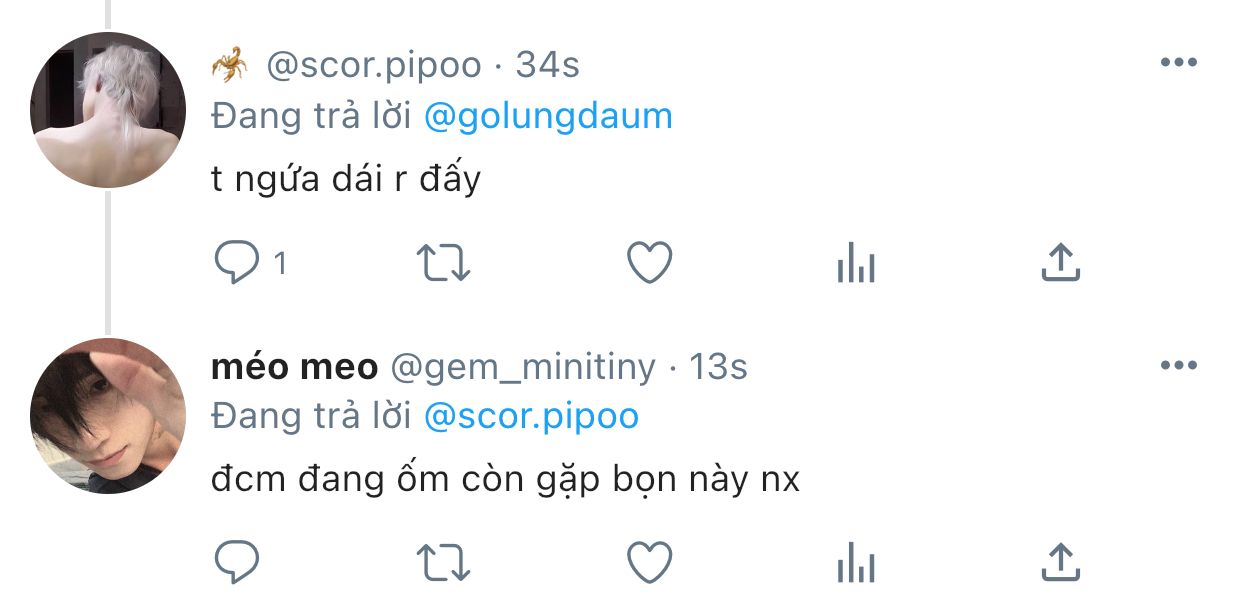View analytics for the méo meo tweet

(x=855, y=565)
